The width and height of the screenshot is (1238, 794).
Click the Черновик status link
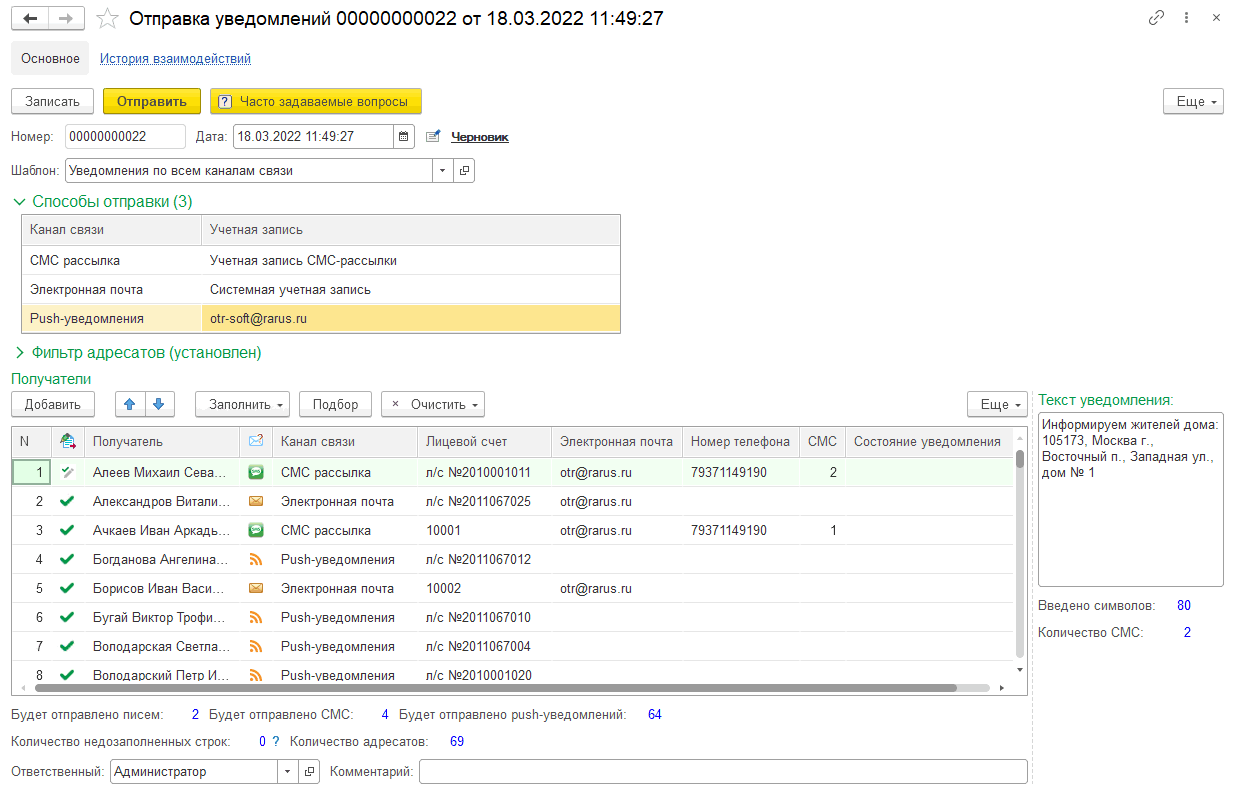tap(480, 137)
